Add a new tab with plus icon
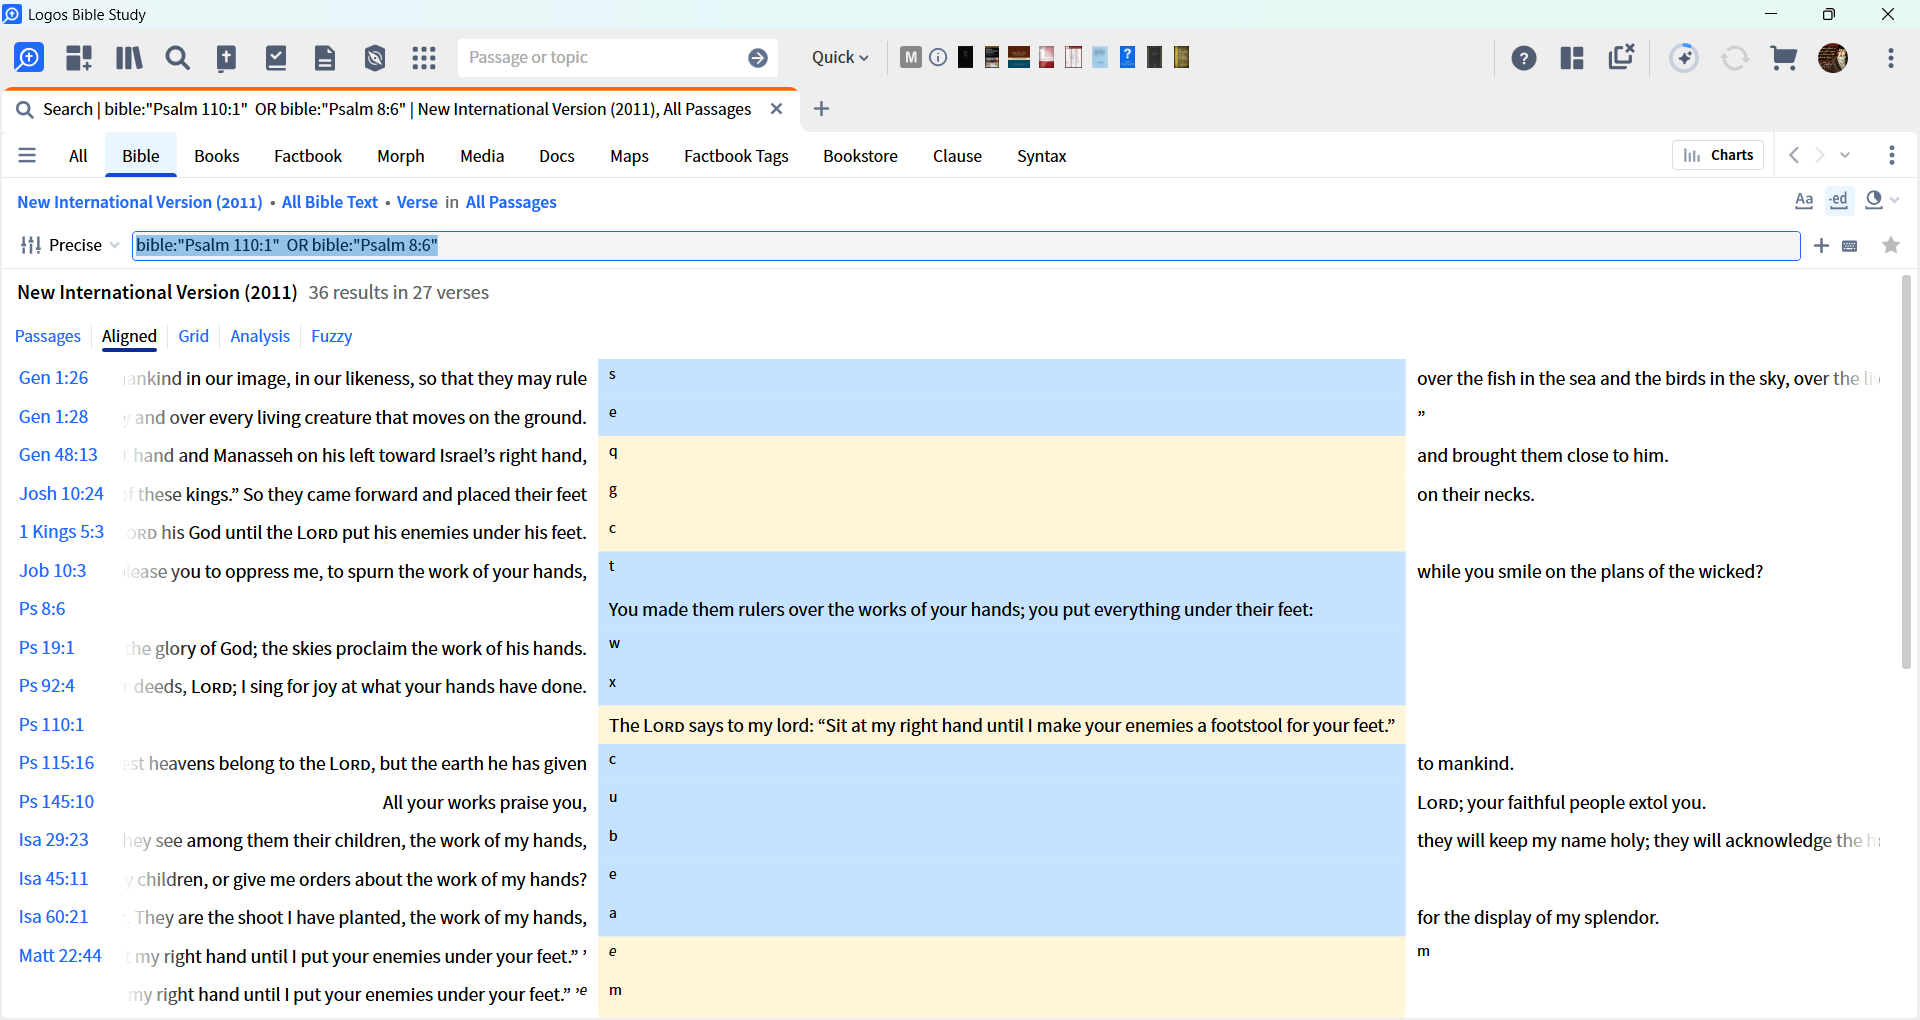Image resolution: width=1920 pixels, height=1020 pixels. click(821, 109)
